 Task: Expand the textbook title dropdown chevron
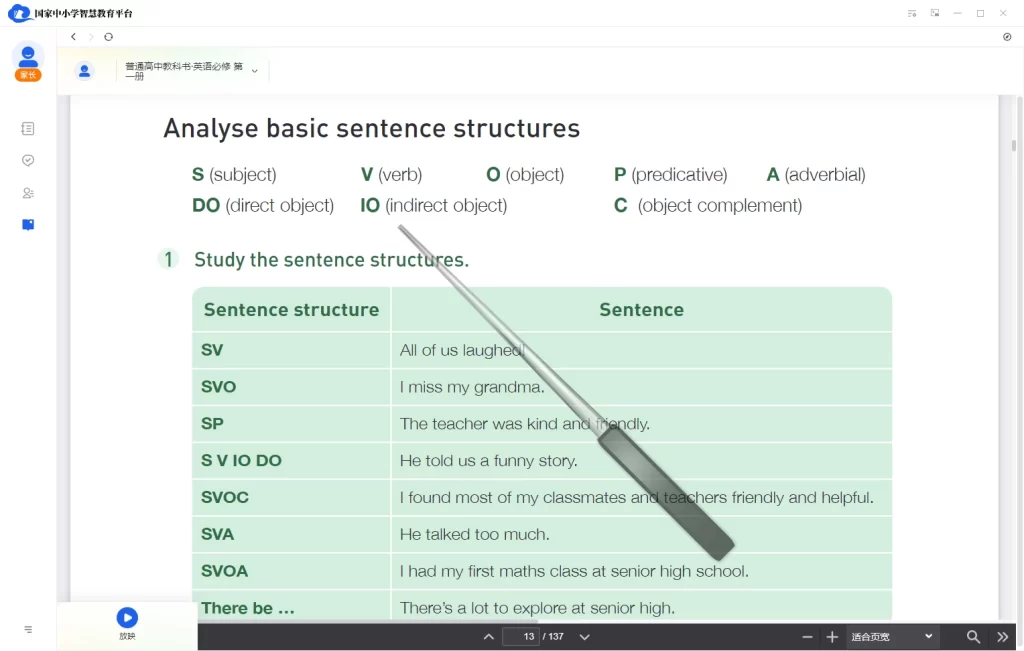pyautogui.click(x=254, y=71)
